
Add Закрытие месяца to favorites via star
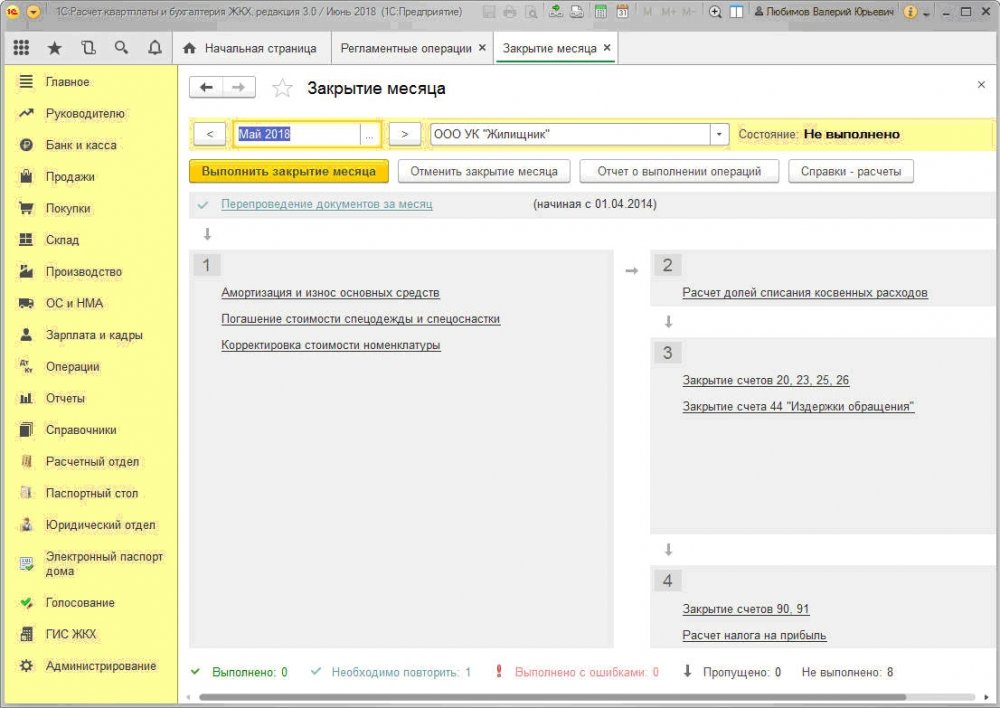click(282, 88)
